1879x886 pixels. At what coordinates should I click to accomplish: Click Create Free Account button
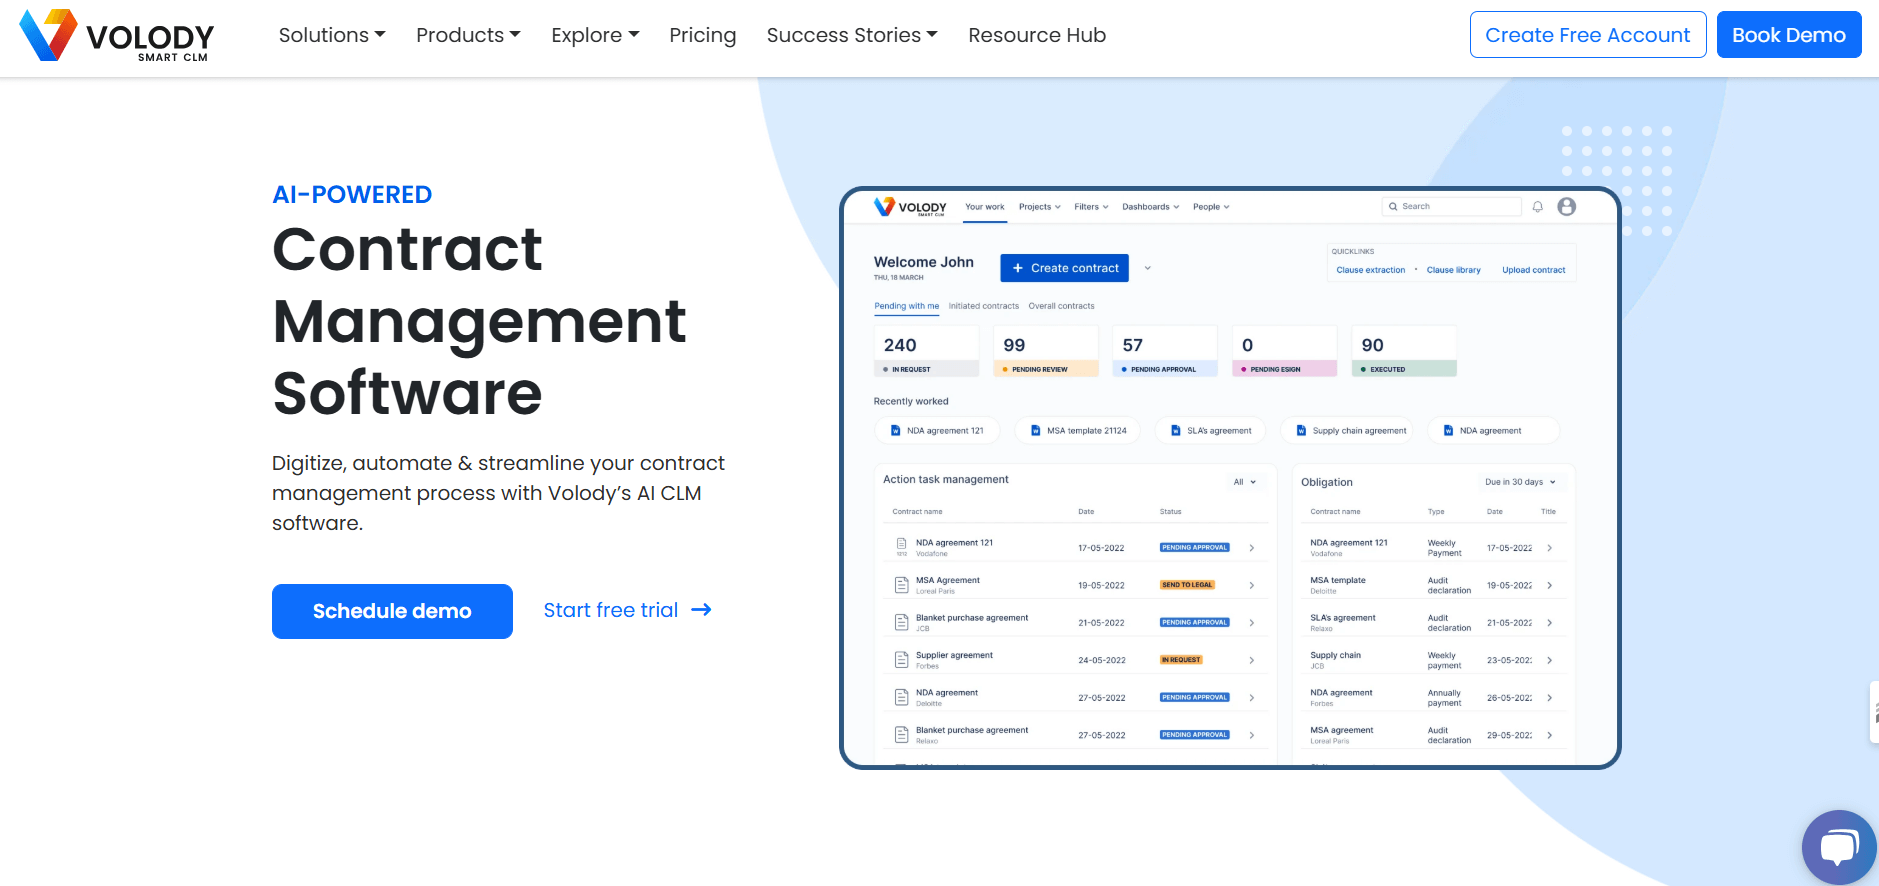(1588, 35)
